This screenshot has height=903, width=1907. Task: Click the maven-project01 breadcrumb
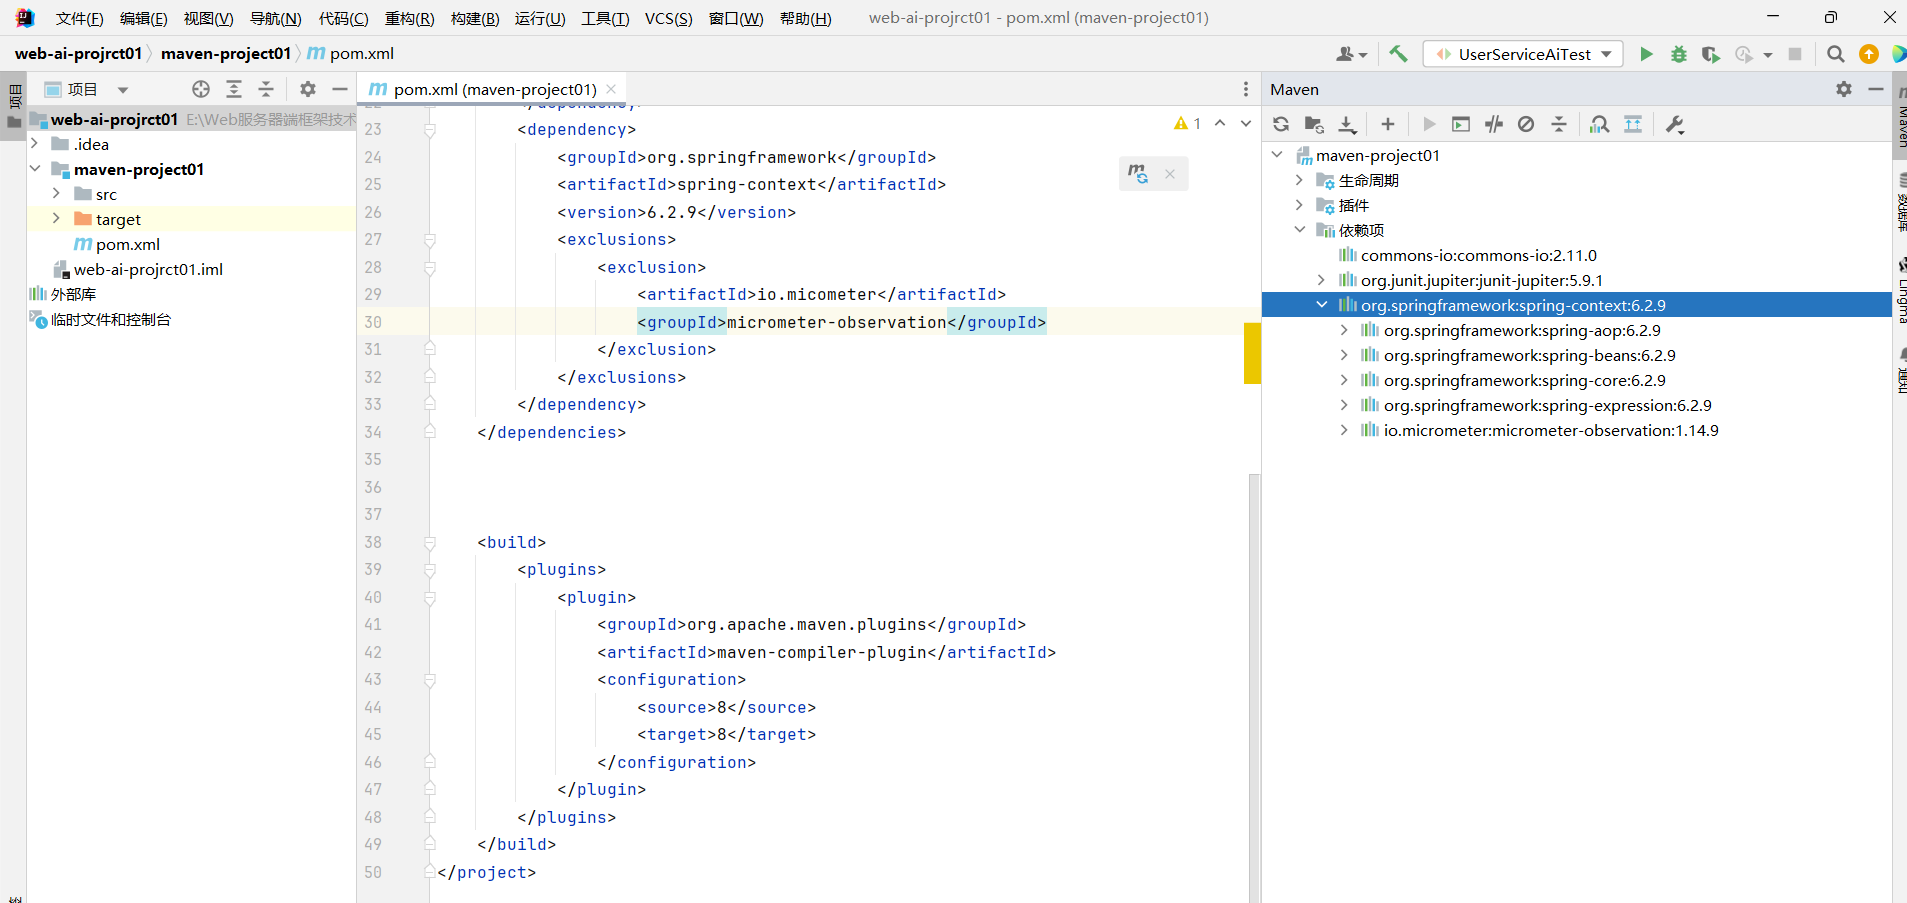[226, 53]
